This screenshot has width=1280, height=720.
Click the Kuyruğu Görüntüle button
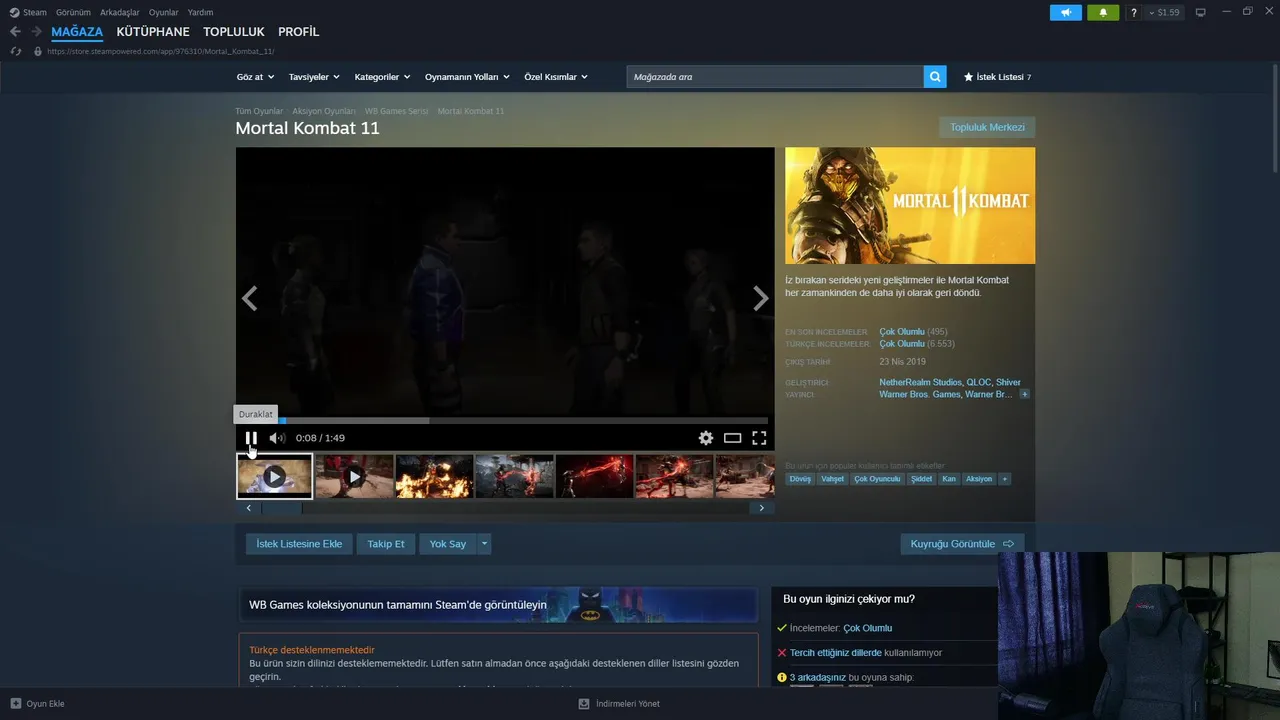(962, 544)
